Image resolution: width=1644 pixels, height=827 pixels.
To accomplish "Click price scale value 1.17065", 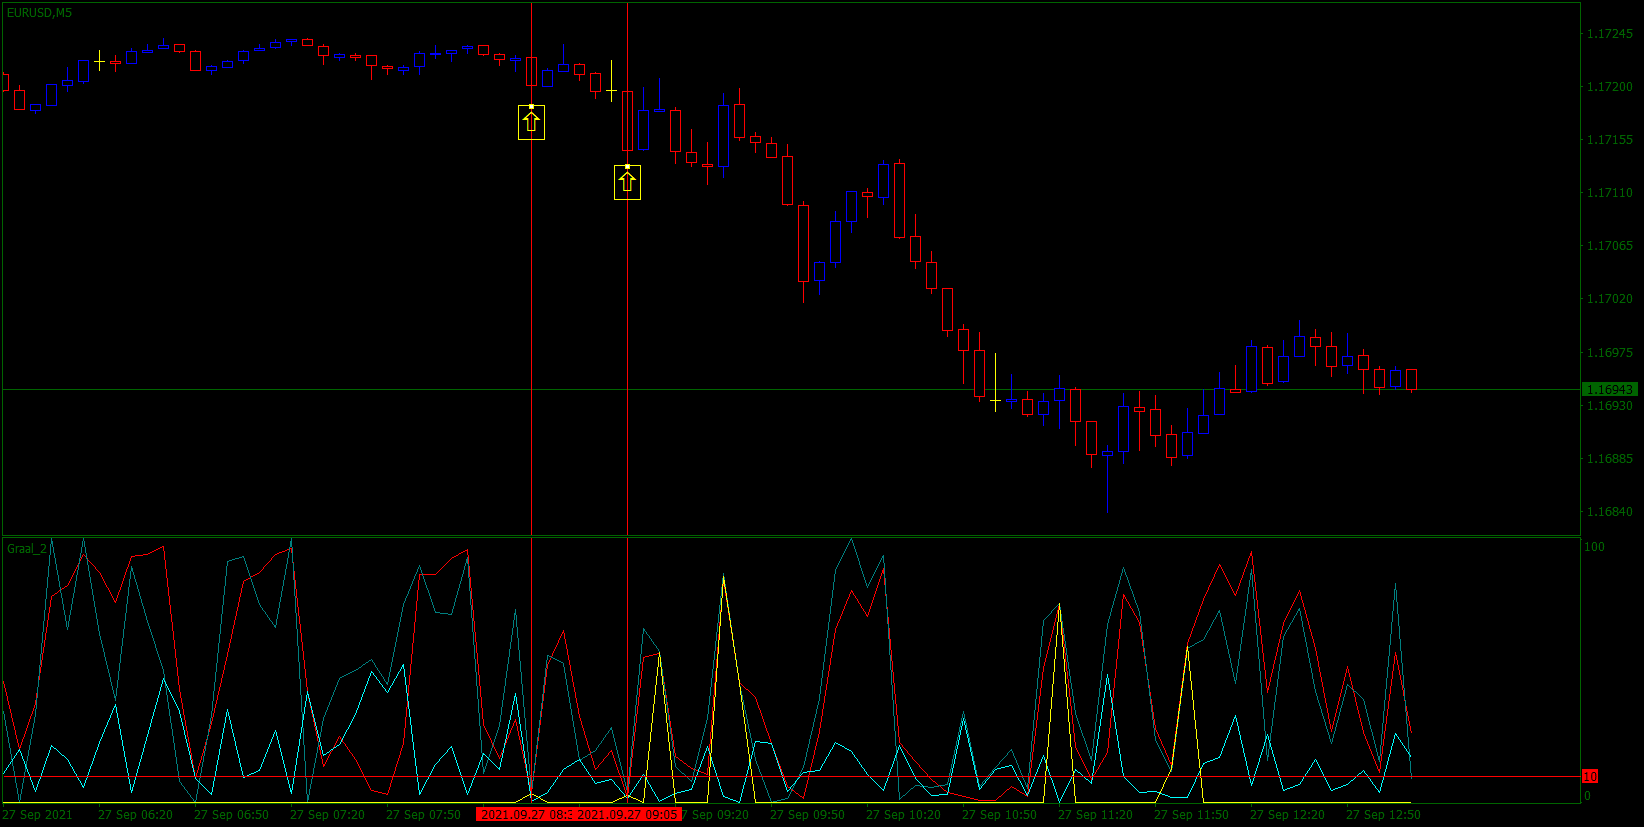I will [x=1609, y=246].
